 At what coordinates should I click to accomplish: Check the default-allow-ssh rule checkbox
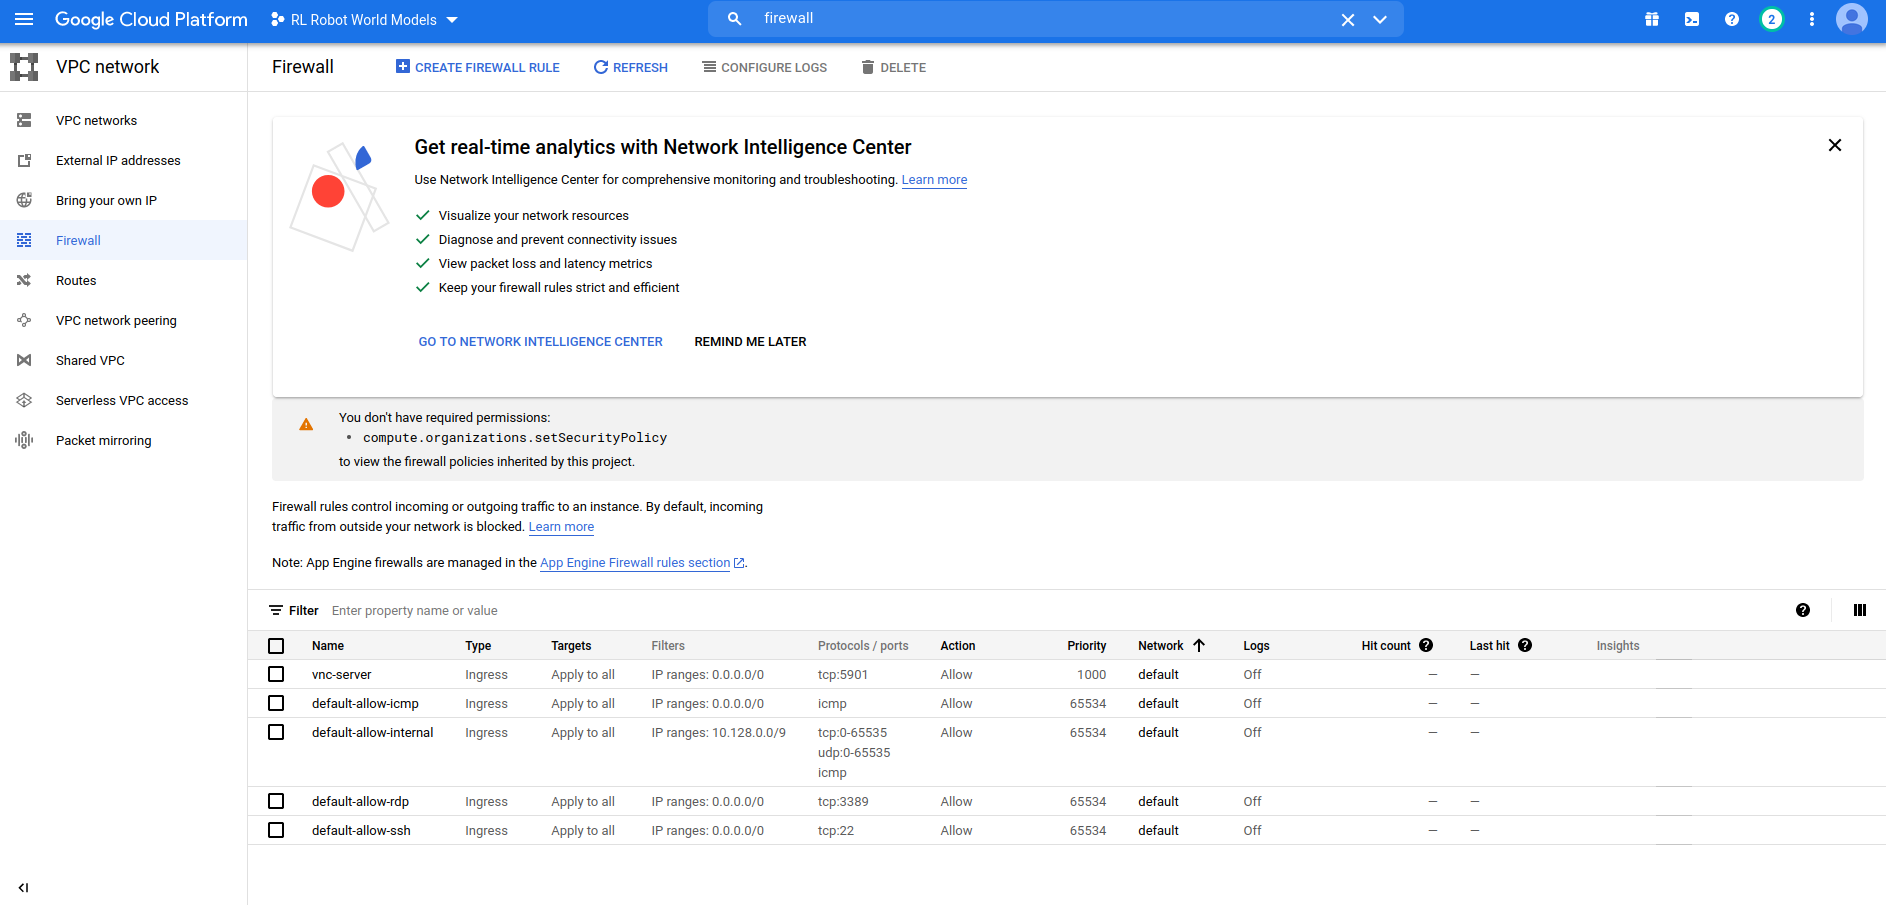click(276, 830)
